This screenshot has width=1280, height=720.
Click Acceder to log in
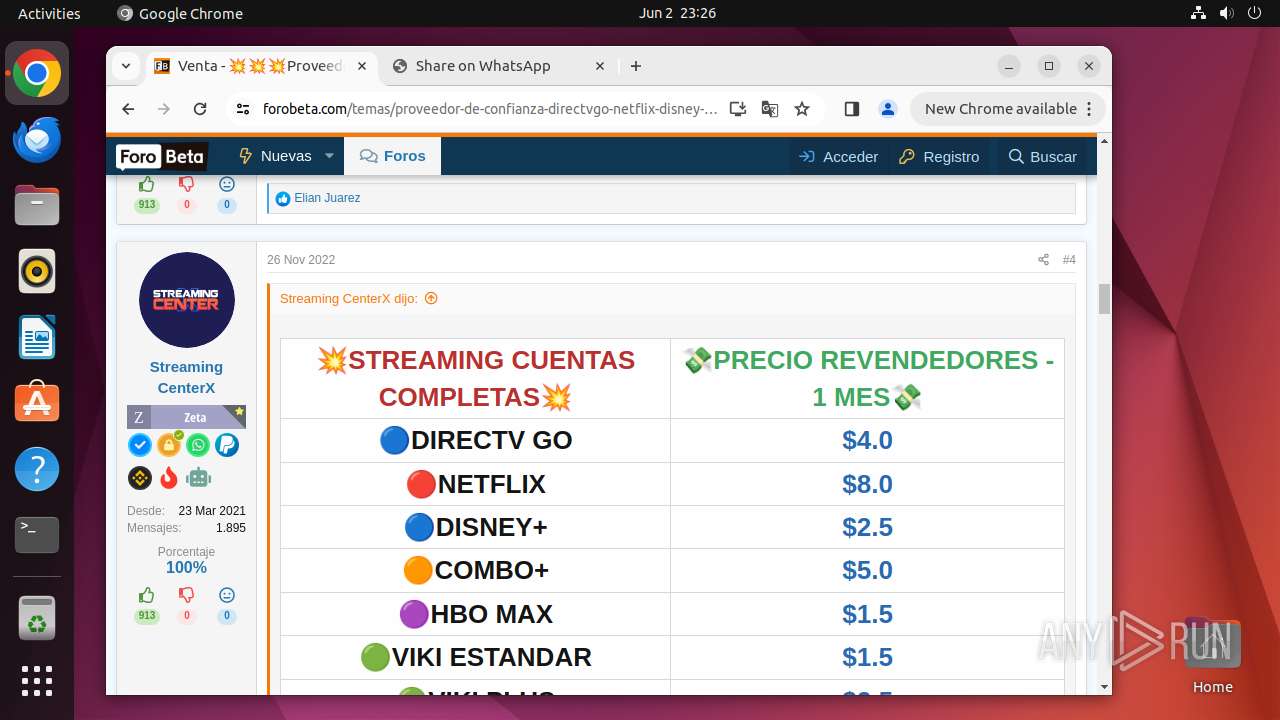point(838,156)
